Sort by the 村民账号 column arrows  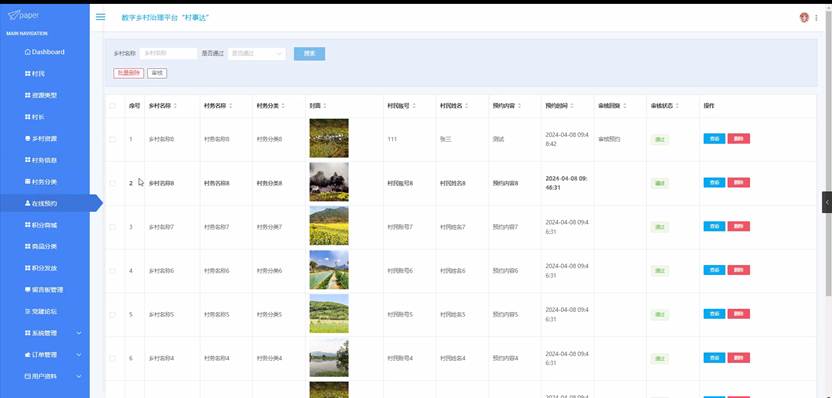point(414,106)
